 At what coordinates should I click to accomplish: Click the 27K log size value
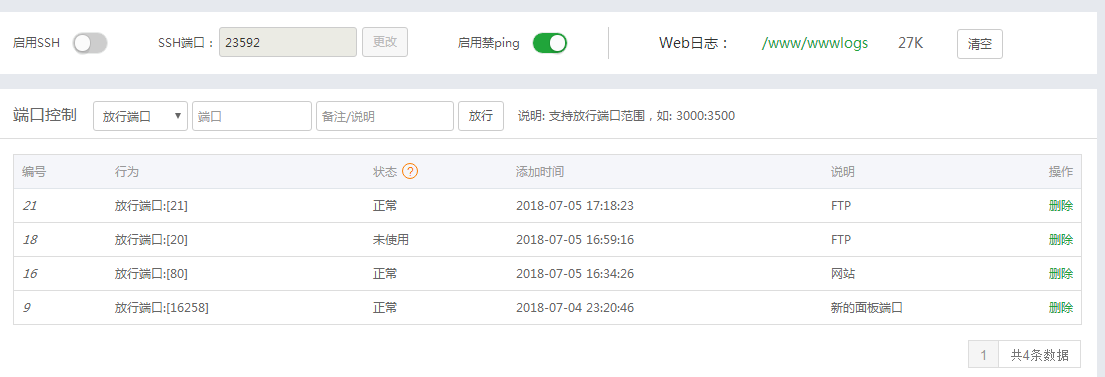[x=910, y=43]
